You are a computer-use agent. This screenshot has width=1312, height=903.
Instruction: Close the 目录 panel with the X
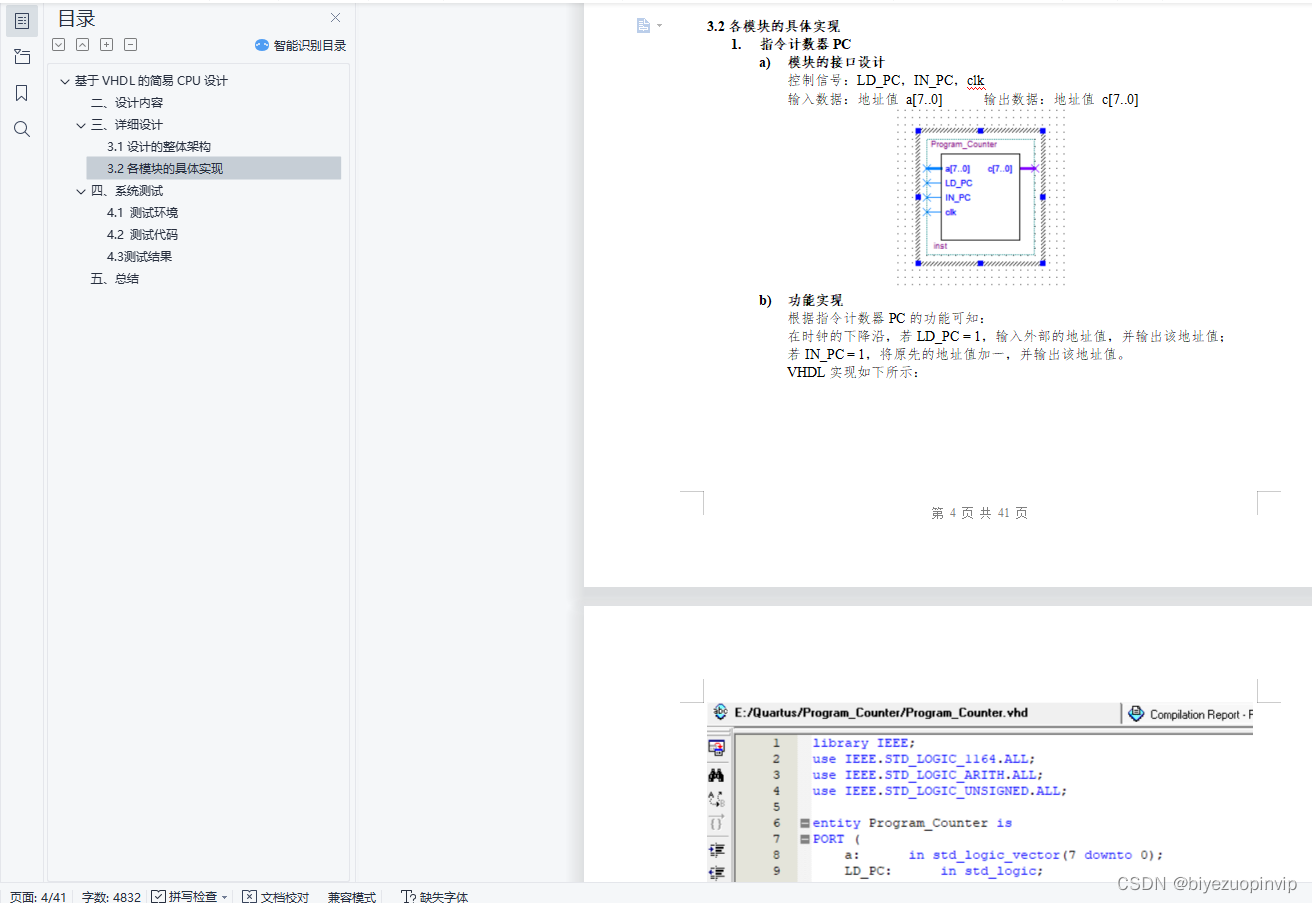335,17
